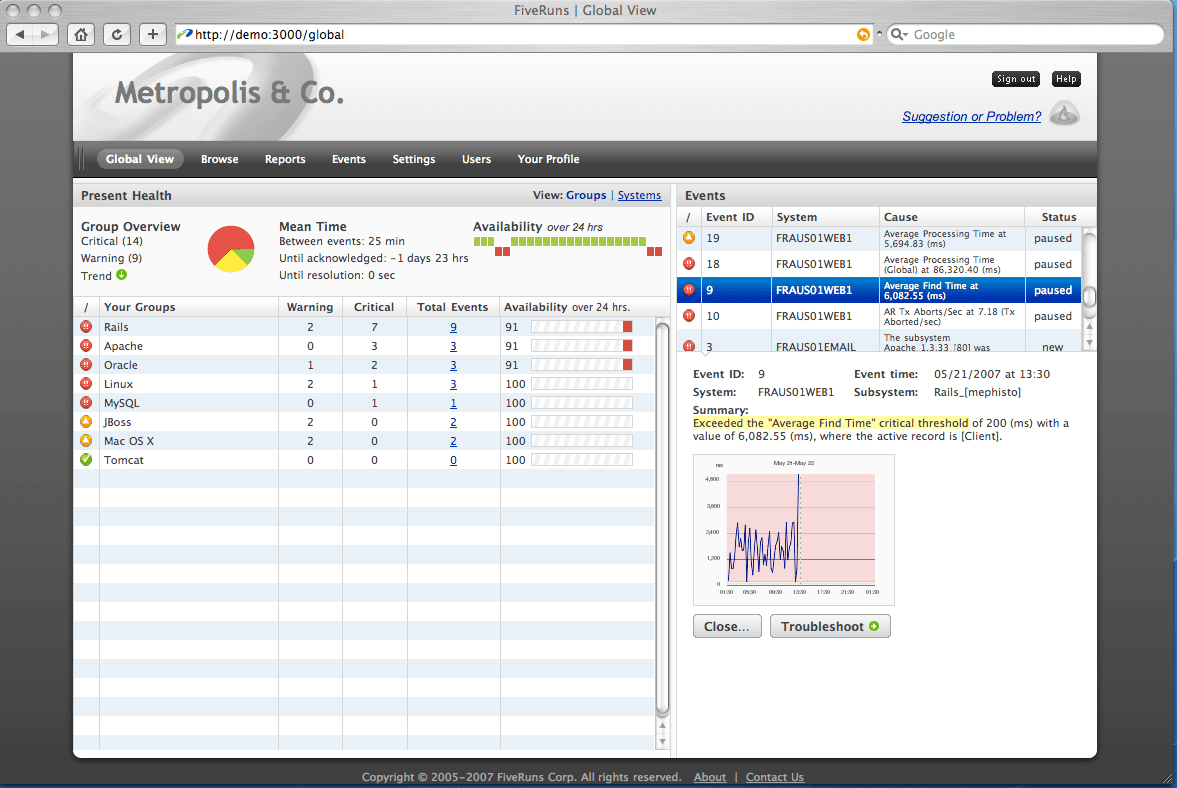Click the feedback icon beside Suggestion link

tap(1064, 114)
